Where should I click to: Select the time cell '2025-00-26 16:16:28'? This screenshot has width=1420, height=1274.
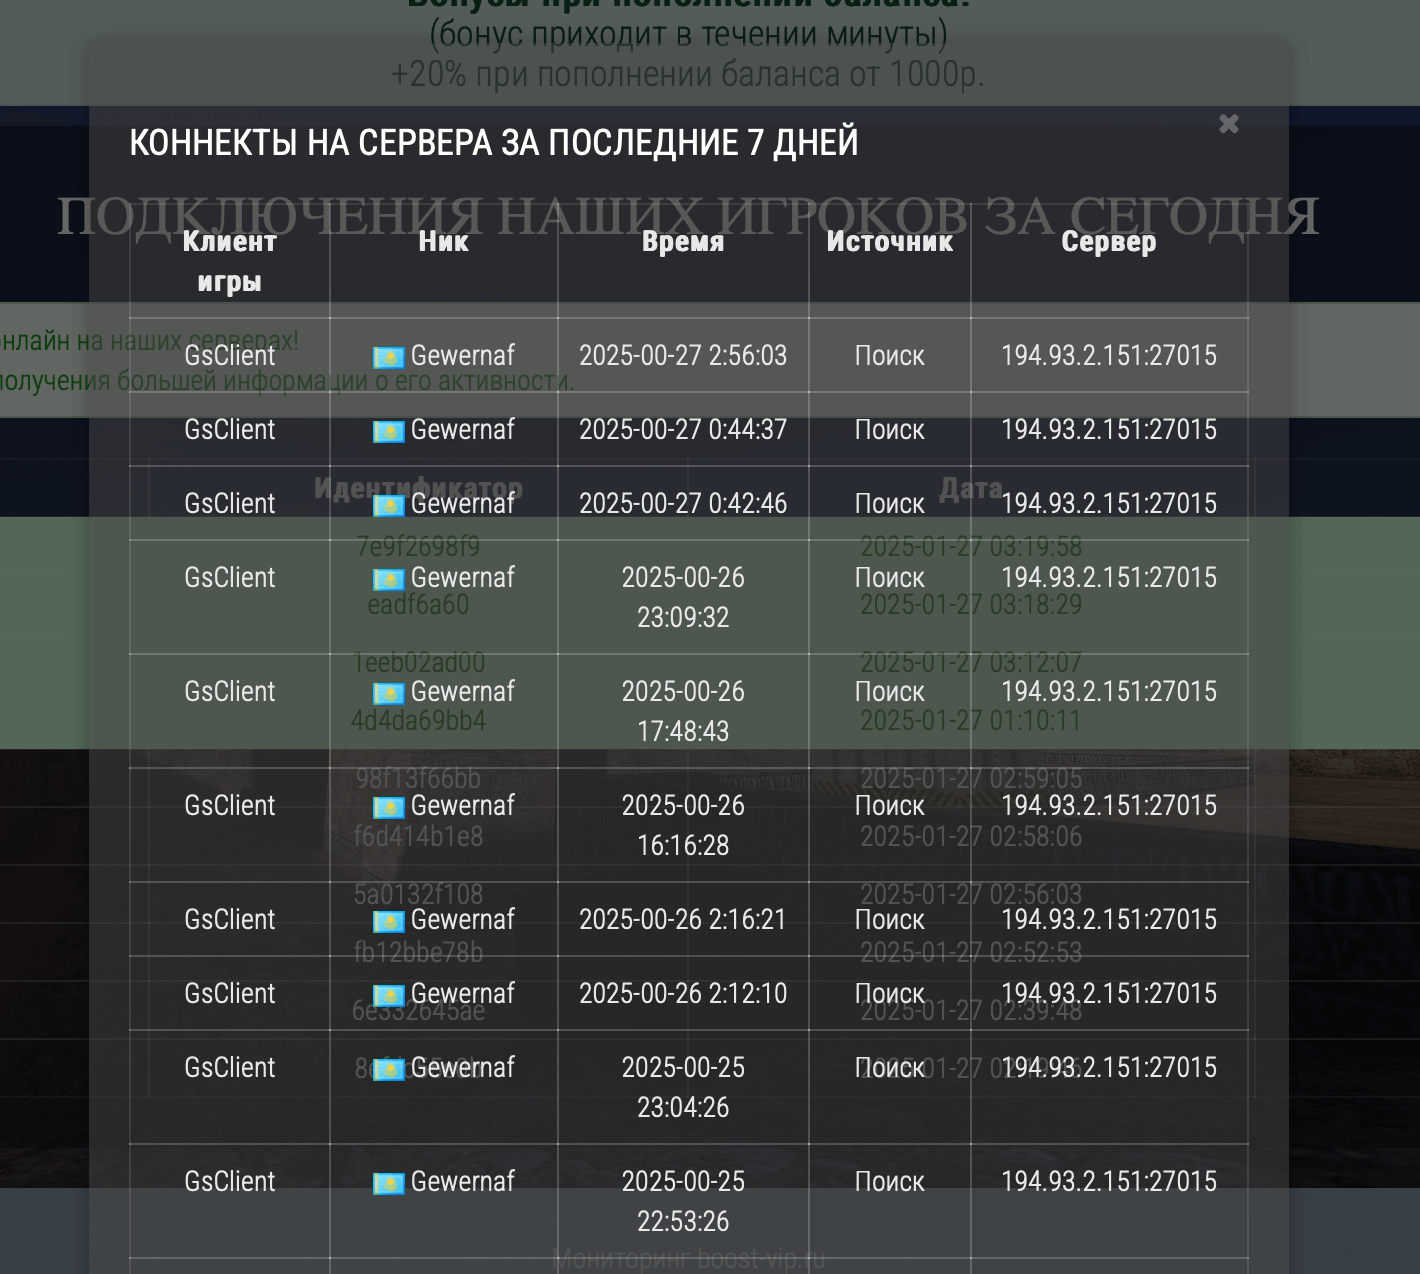pyautogui.click(x=683, y=825)
